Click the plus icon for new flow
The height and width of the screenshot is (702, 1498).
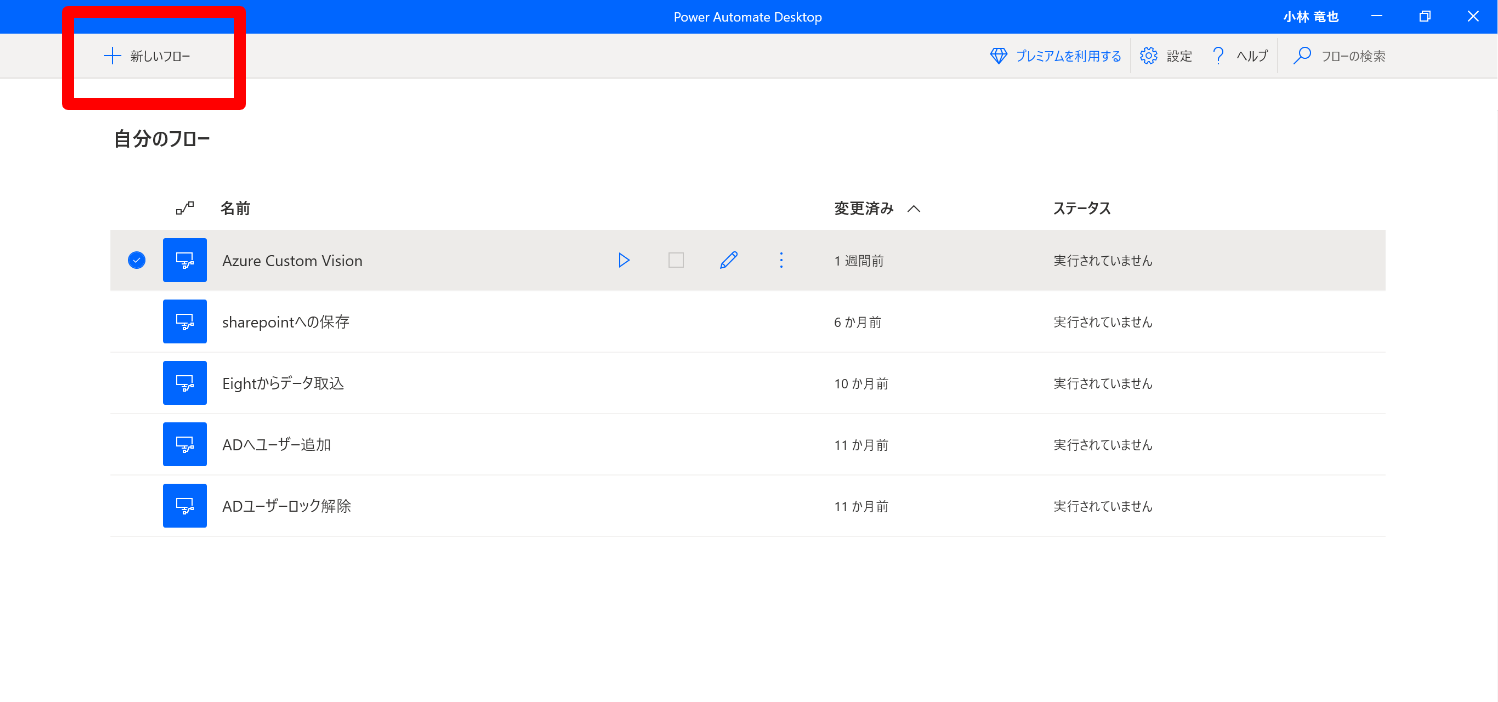pos(112,56)
